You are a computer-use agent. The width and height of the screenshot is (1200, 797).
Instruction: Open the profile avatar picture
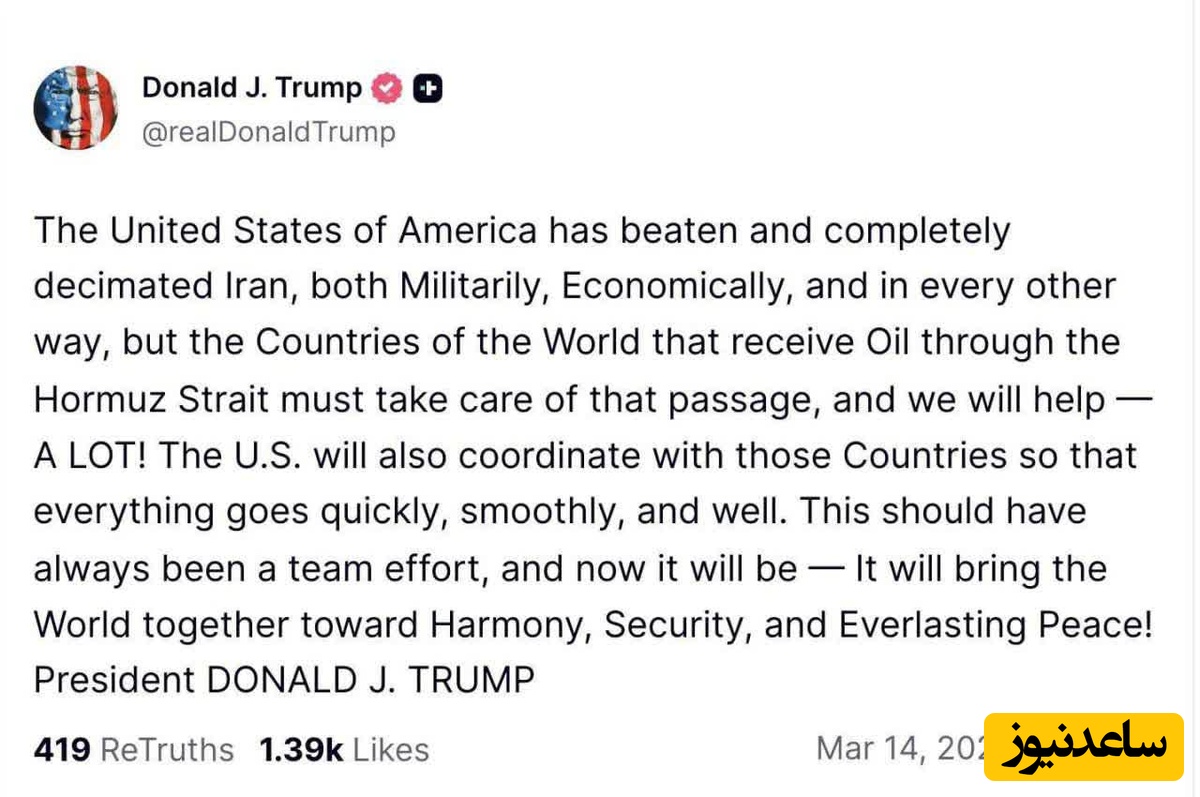[x=76, y=108]
